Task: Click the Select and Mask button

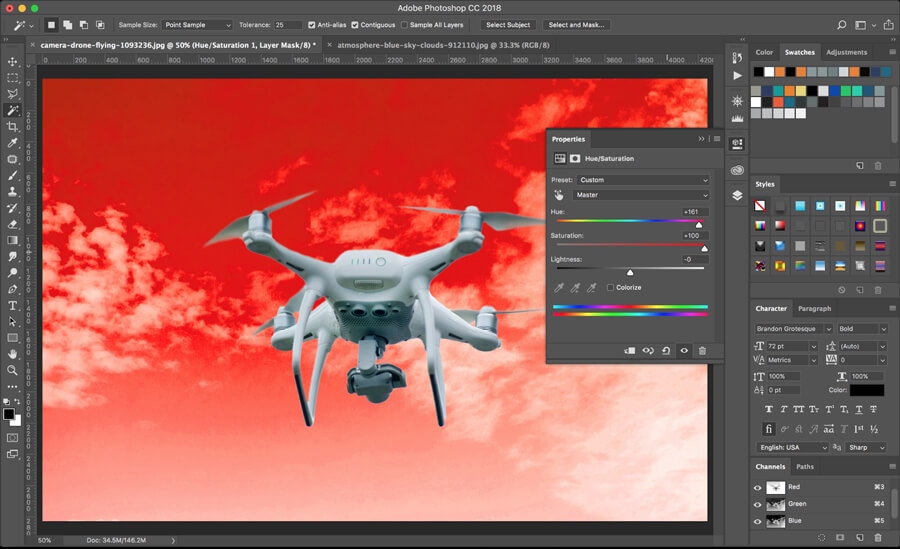Action: (578, 24)
